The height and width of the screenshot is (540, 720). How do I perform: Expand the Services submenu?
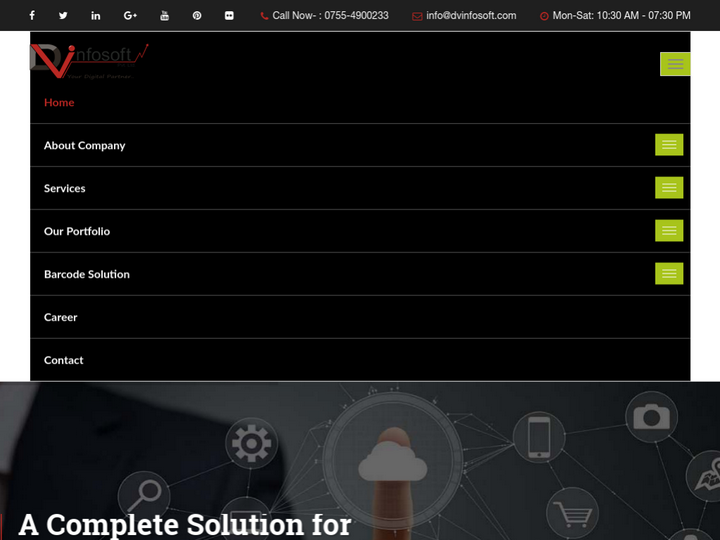point(669,188)
